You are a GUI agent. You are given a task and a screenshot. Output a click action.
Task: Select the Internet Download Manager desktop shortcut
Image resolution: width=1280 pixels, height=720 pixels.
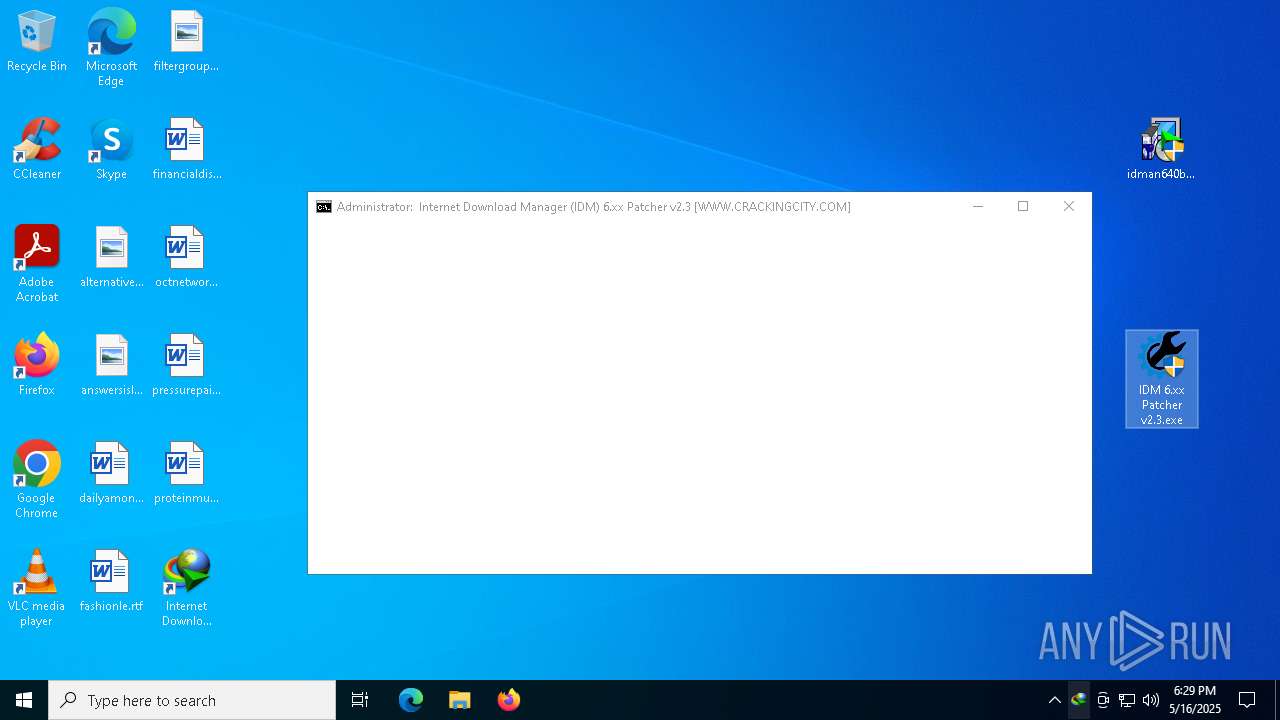(186, 587)
